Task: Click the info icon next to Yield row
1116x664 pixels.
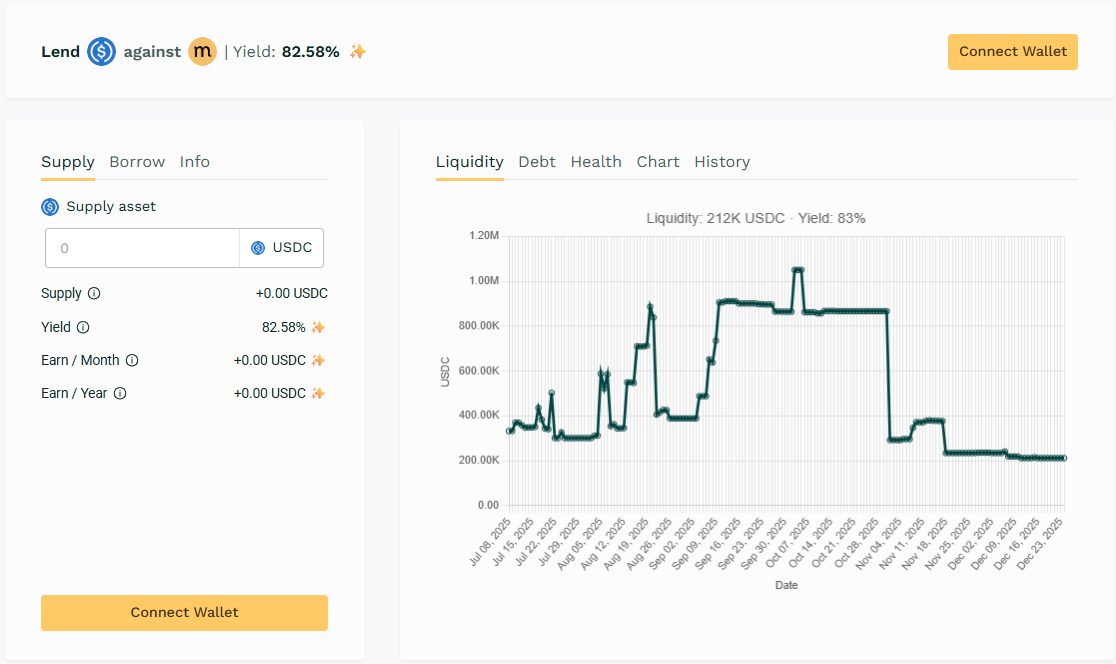Action: coord(83,327)
